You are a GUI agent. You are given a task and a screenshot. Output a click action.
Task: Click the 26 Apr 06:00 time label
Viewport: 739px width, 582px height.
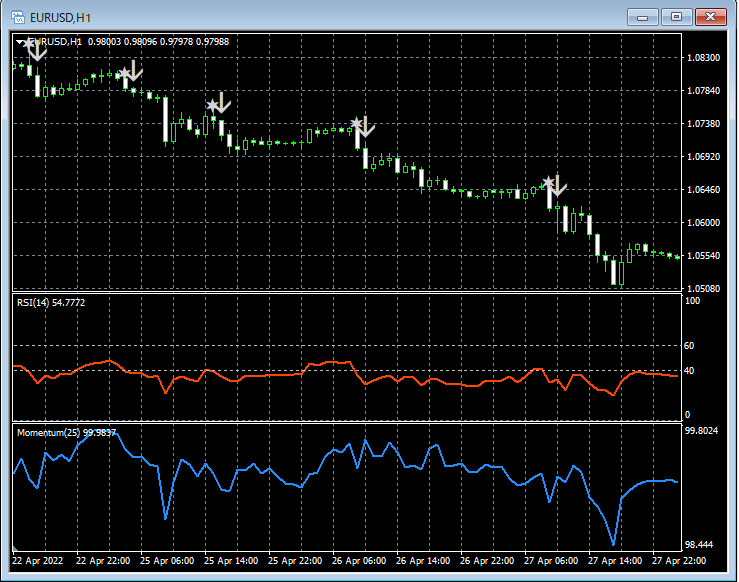tap(359, 561)
